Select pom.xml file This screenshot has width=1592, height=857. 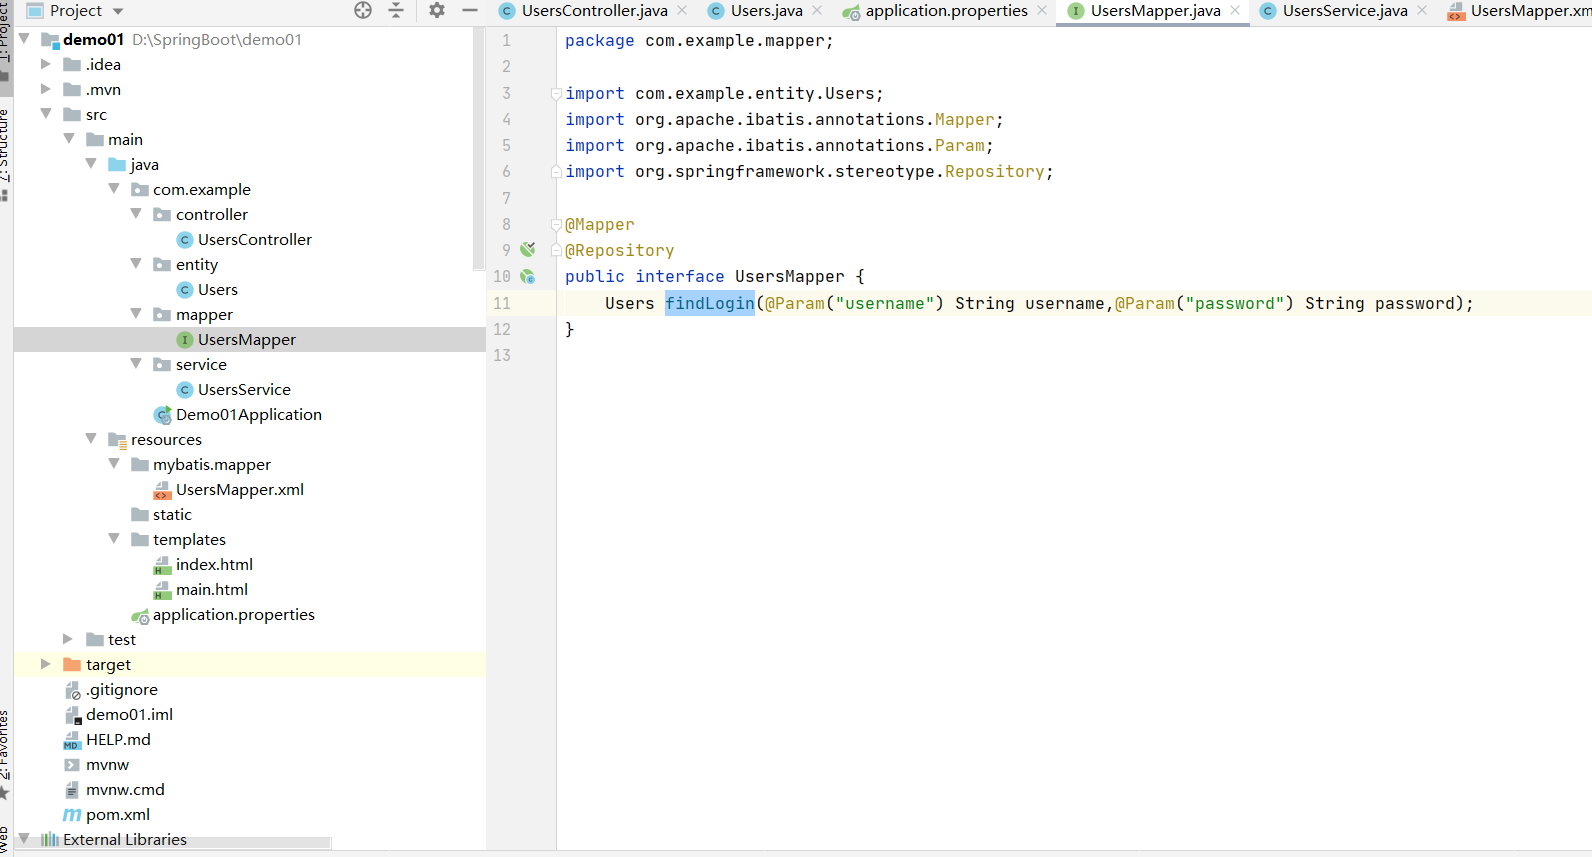tap(107, 815)
